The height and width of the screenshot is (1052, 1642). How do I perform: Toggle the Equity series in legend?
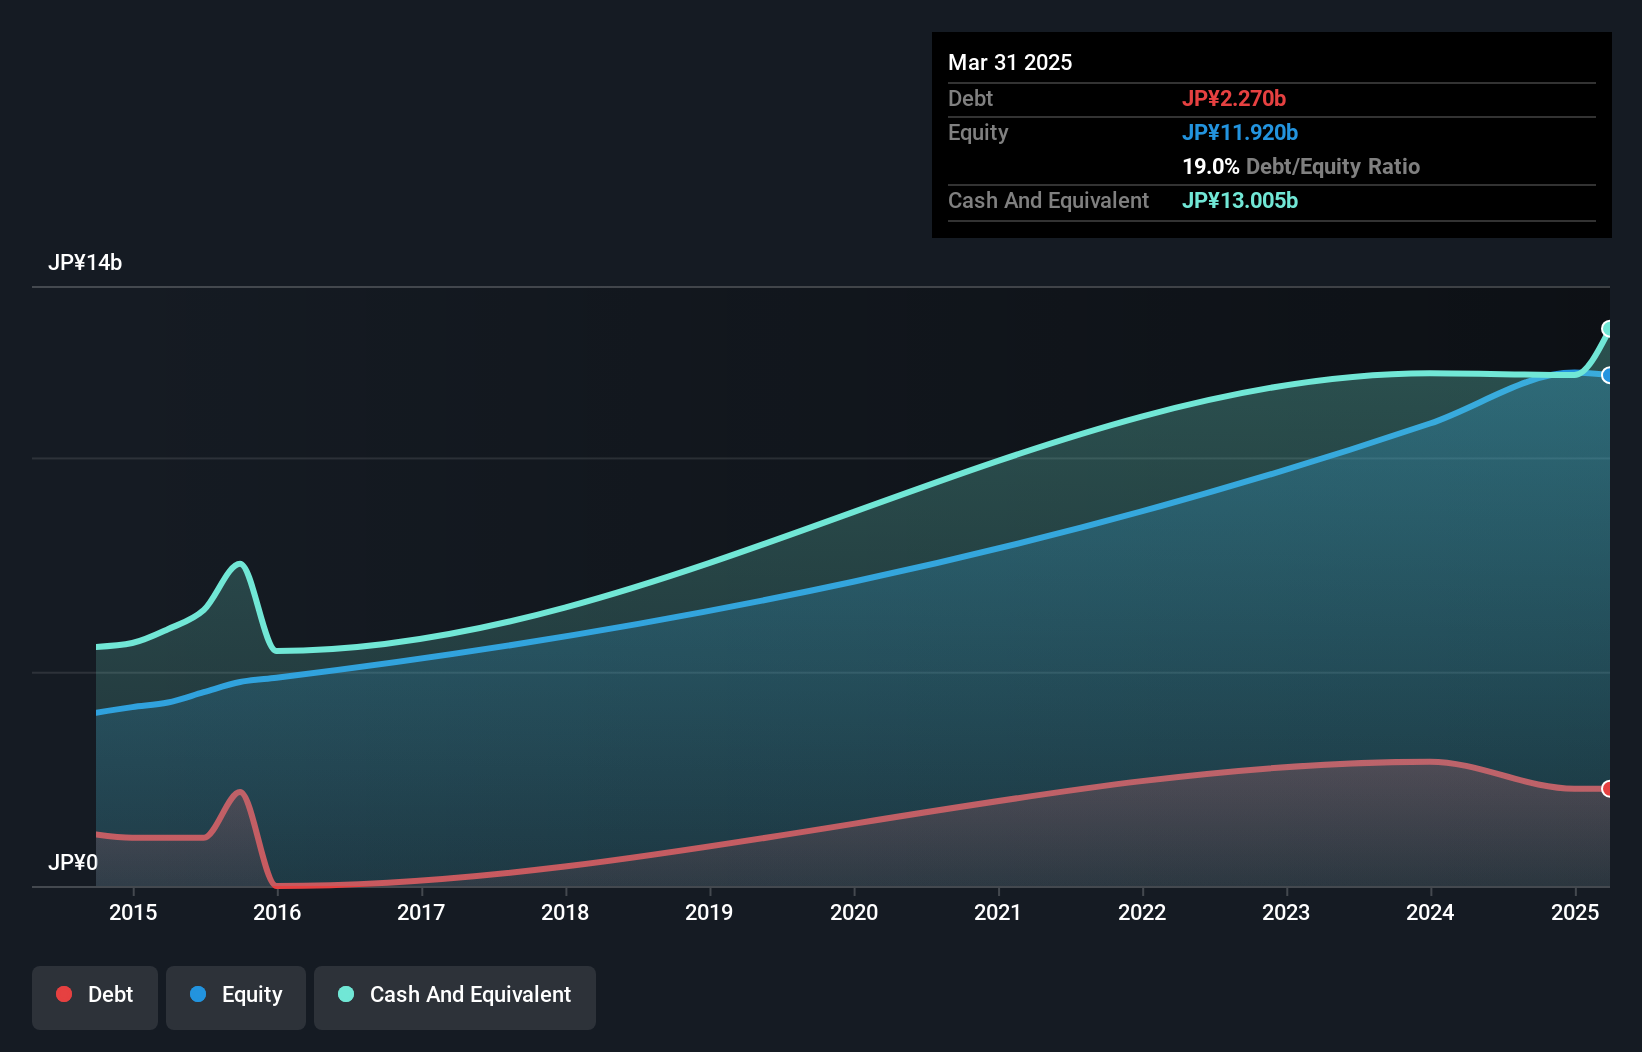(236, 997)
